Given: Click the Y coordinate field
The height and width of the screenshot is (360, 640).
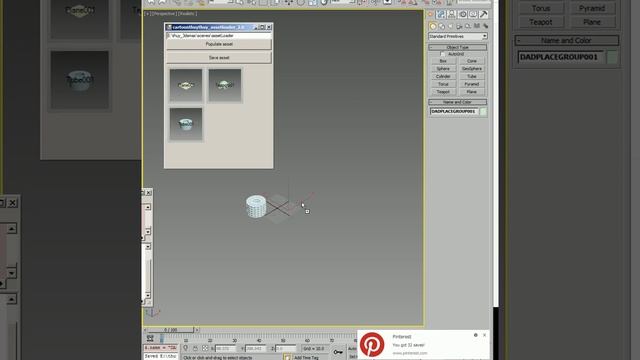Looking at the screenshot, I should (x=256, y=349).
